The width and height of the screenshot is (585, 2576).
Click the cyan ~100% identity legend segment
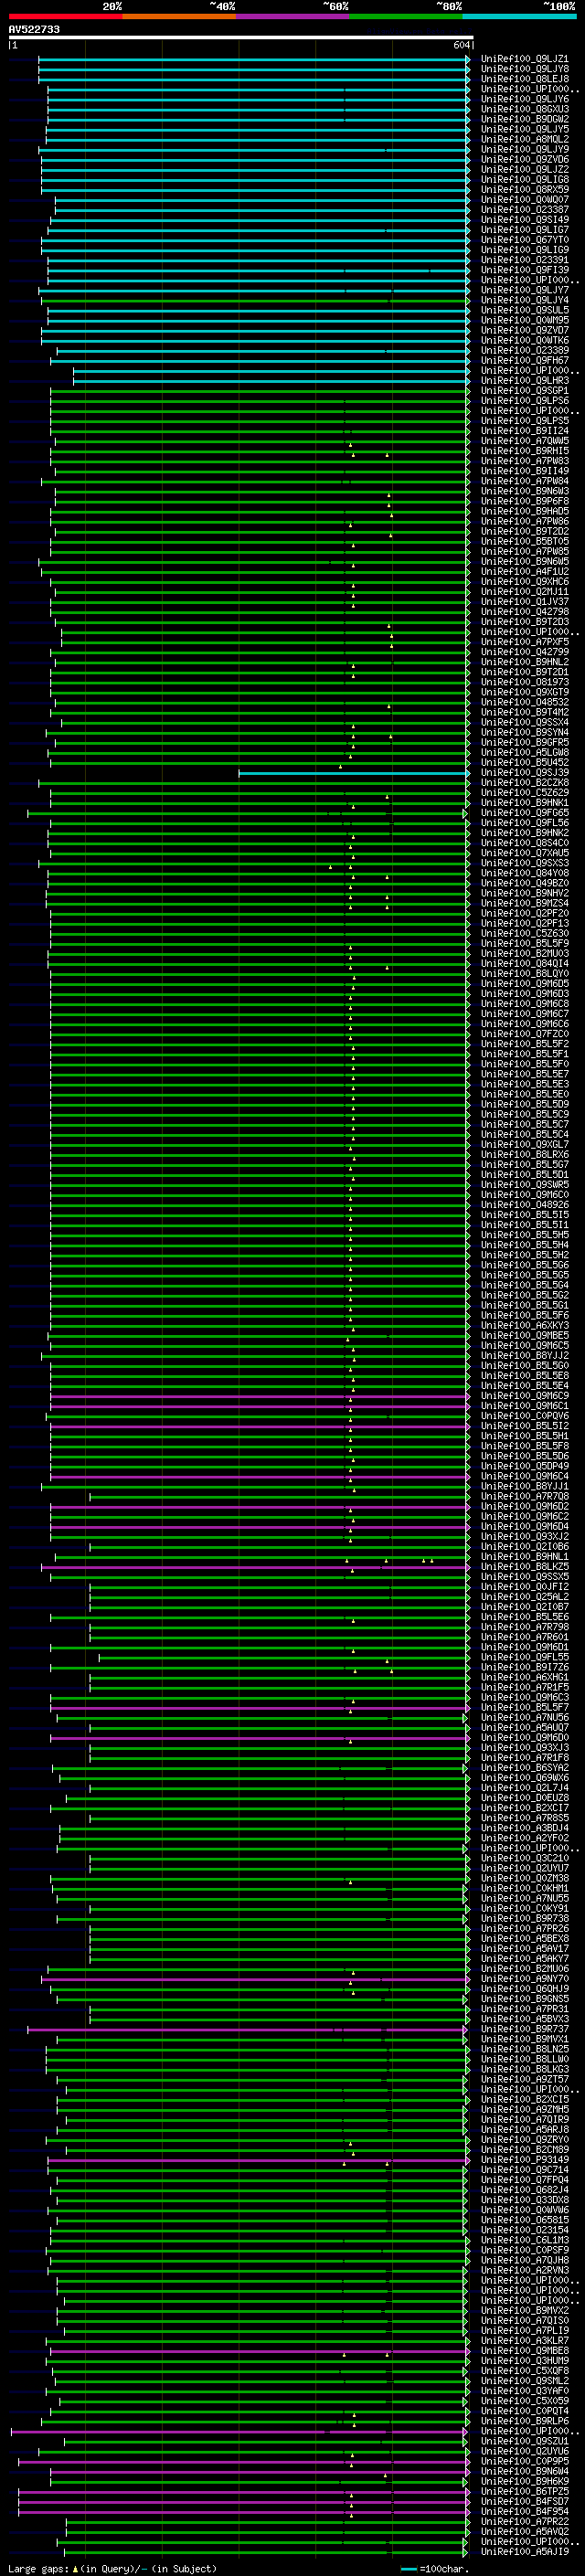520,16
